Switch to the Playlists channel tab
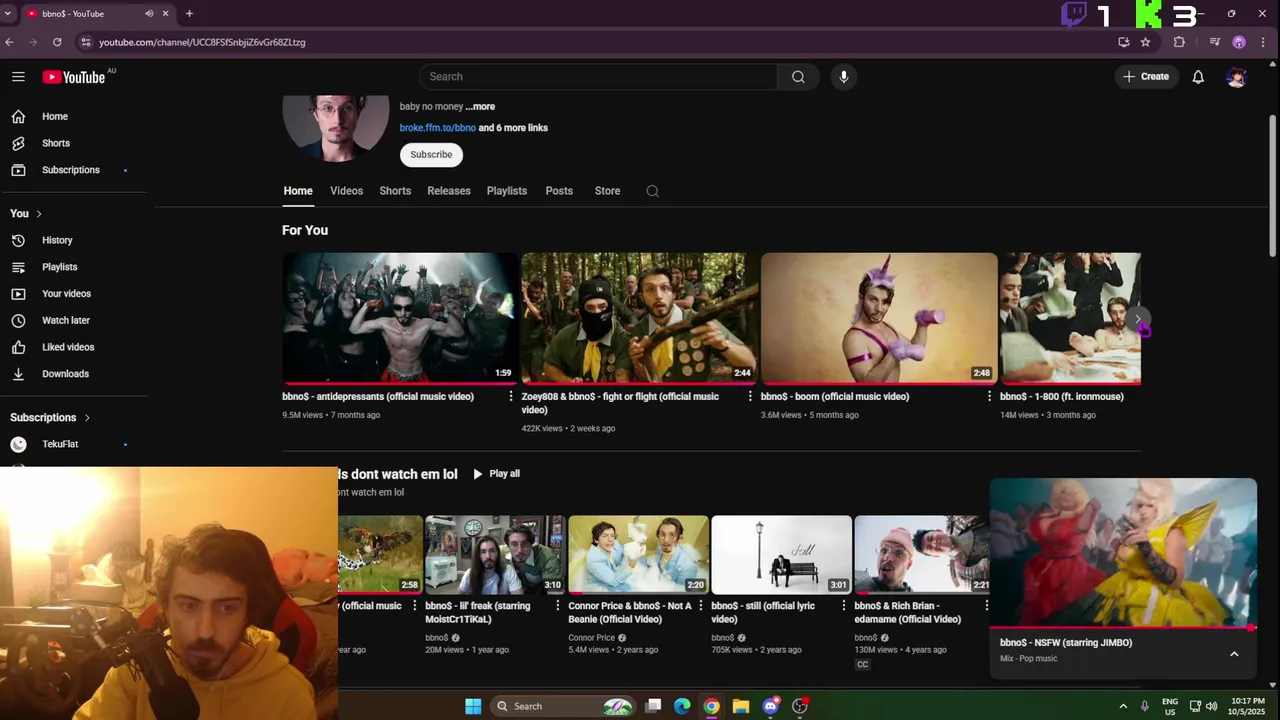 coord(507,191)
